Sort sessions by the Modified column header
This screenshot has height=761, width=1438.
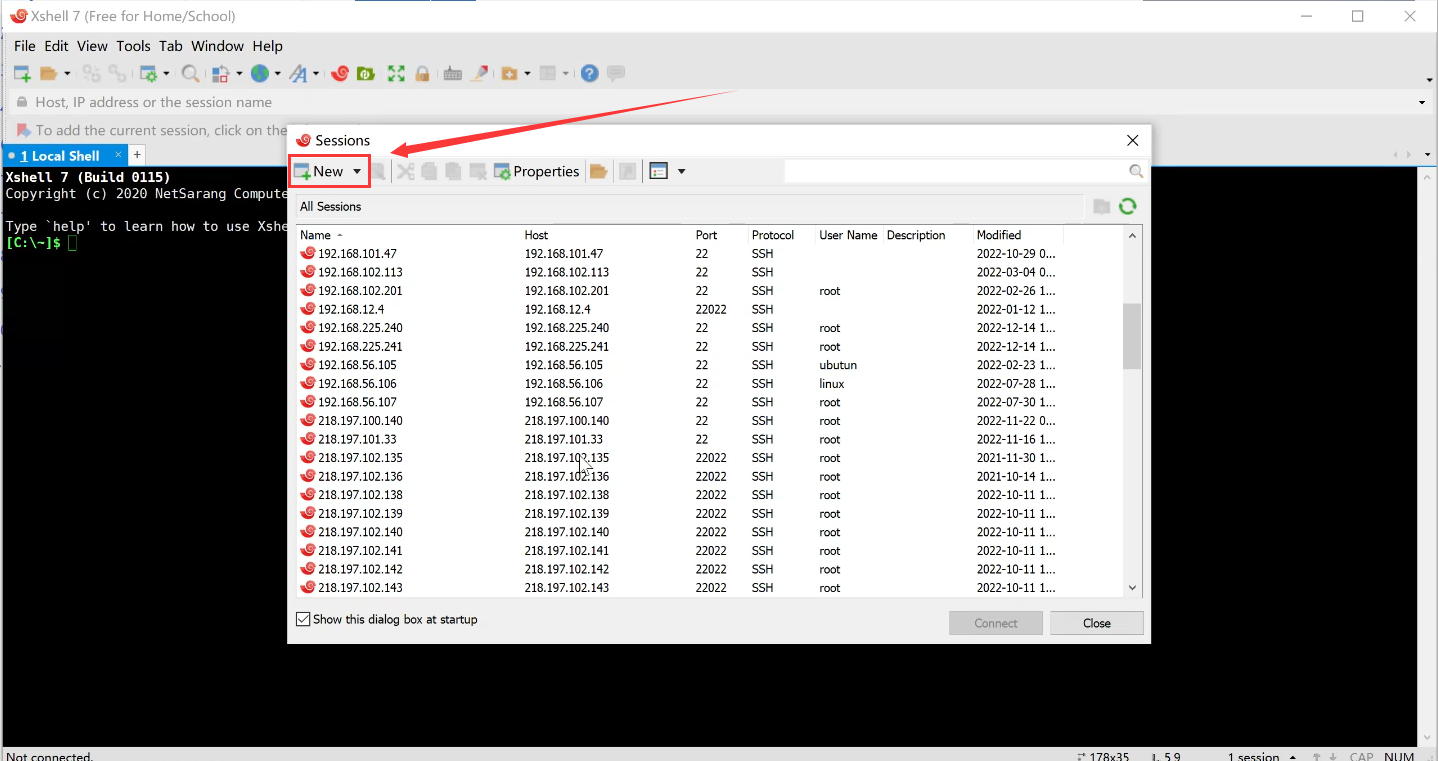(1018, 235)
